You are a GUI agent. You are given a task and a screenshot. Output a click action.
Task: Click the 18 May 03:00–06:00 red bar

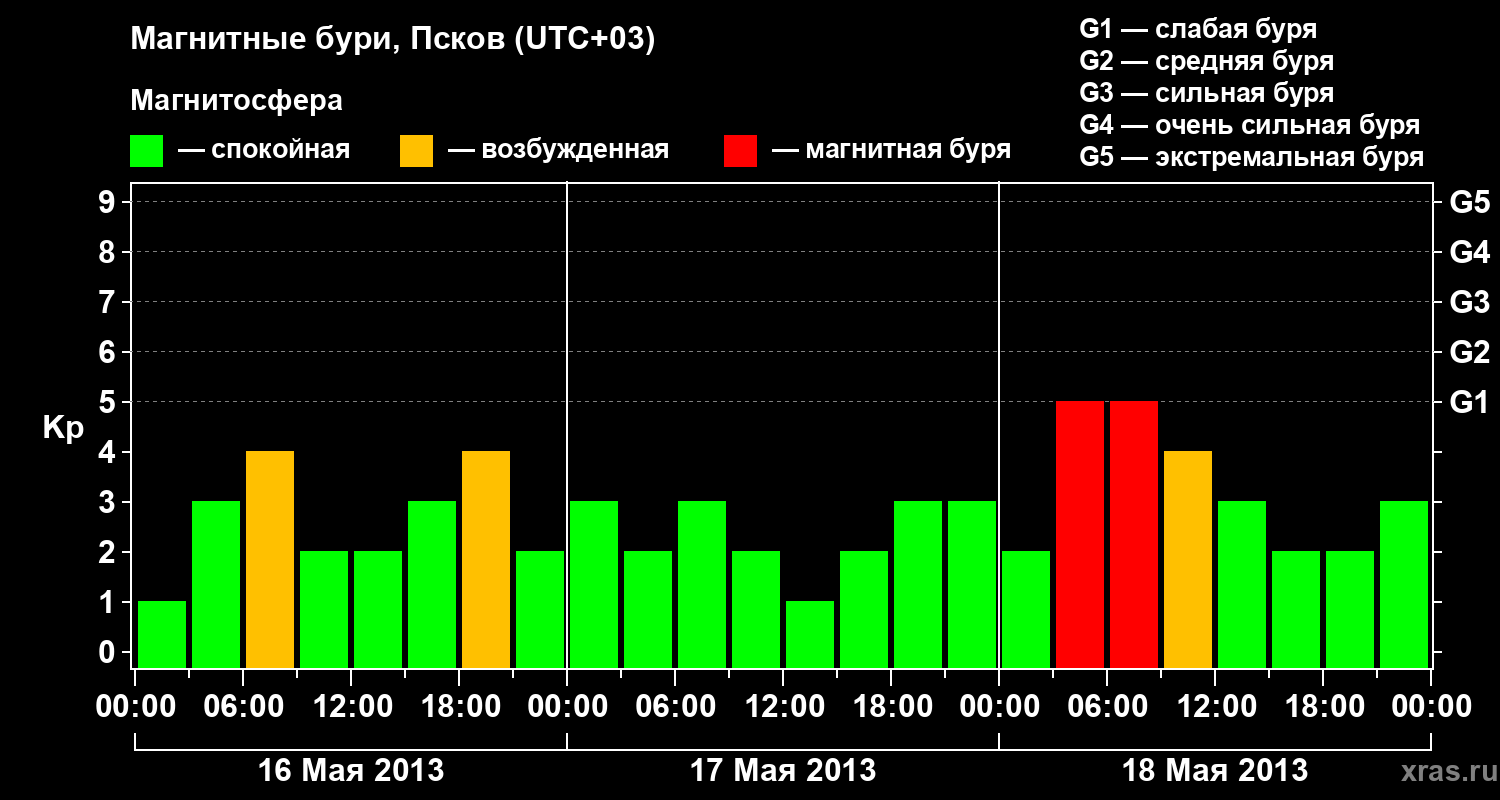coord(1080,534)
